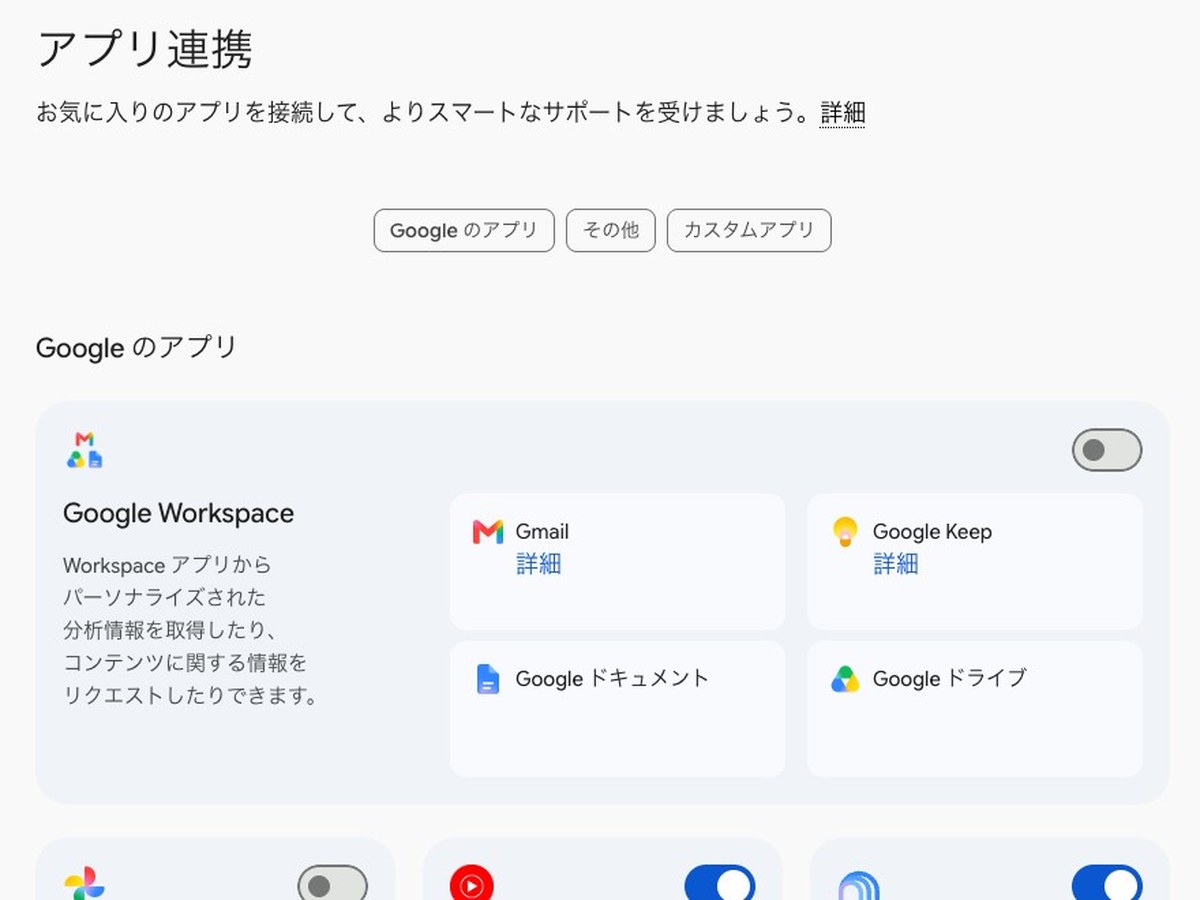Select the その他 filter chip
This screenshot has width=1200, height=900.
pos(610,230)
